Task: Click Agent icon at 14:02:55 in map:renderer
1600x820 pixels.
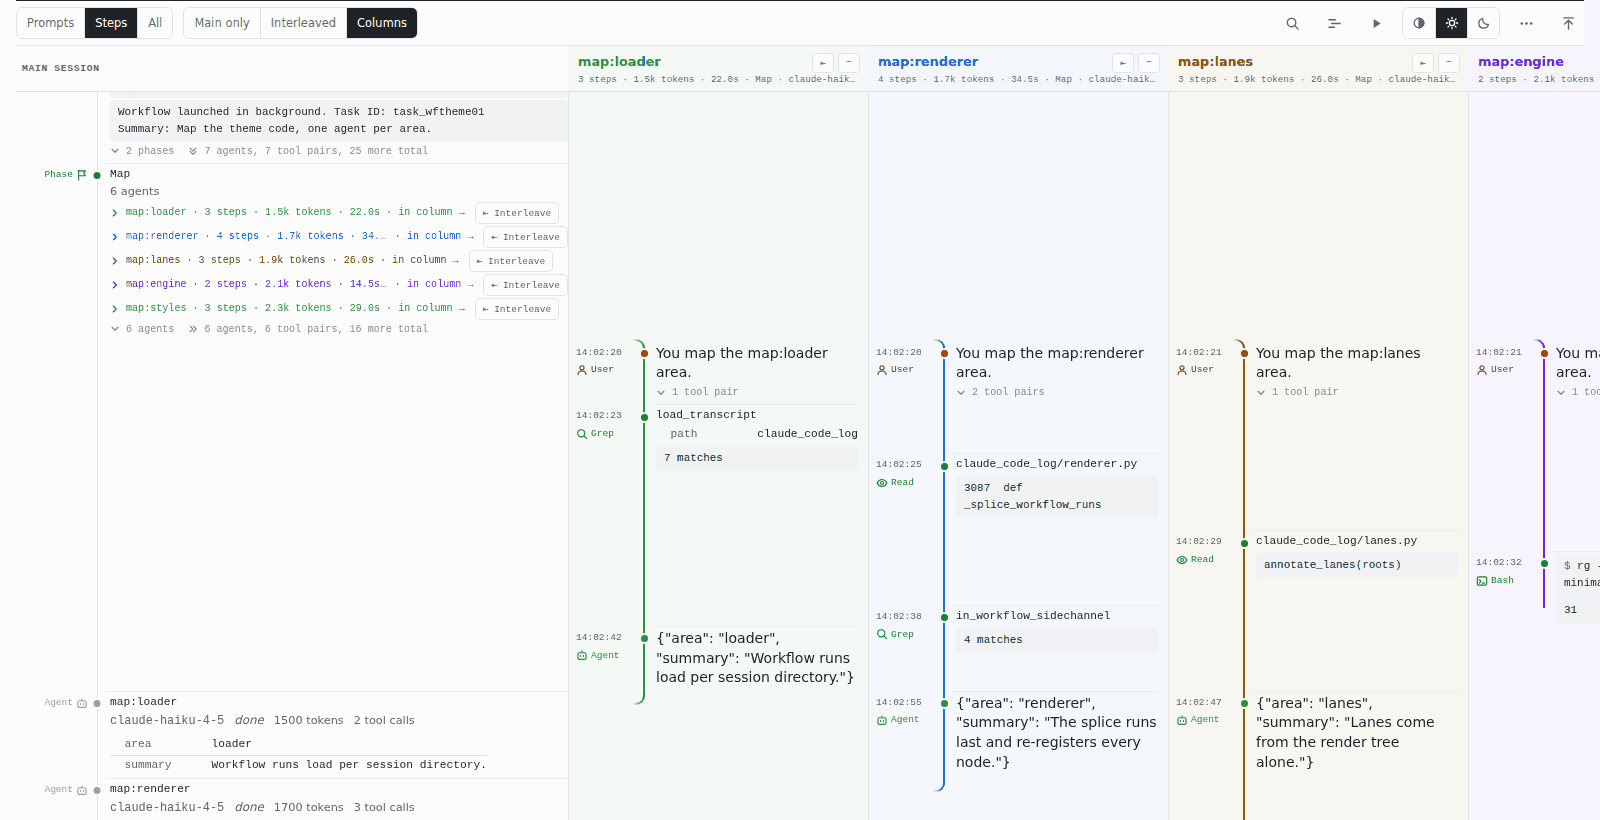Action: tap(882, 720)
